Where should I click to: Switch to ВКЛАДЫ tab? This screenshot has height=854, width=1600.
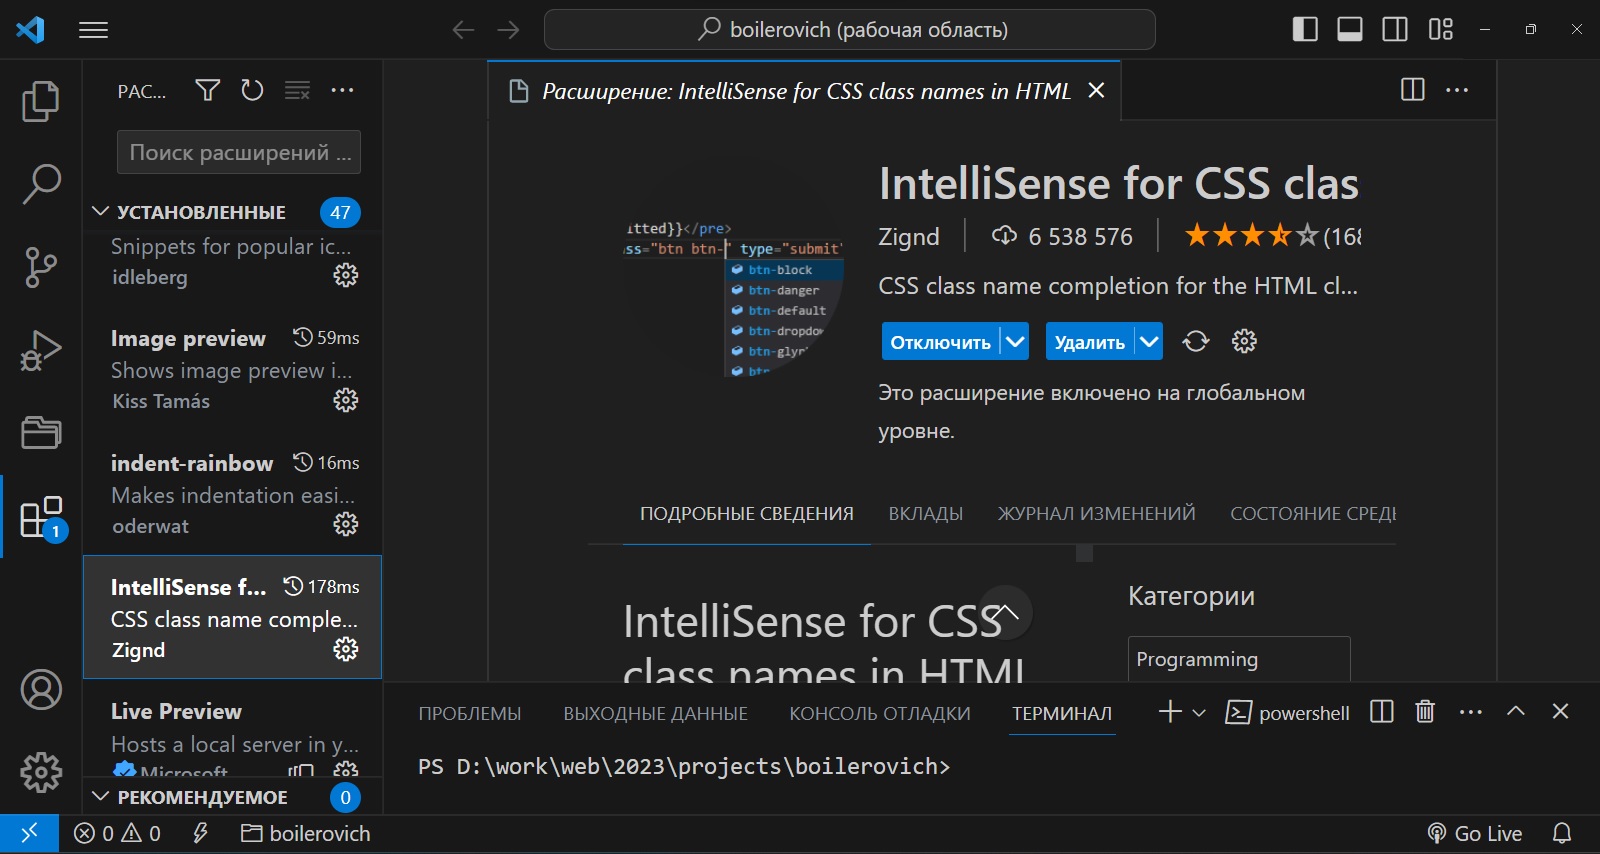[x=926, y=514]
